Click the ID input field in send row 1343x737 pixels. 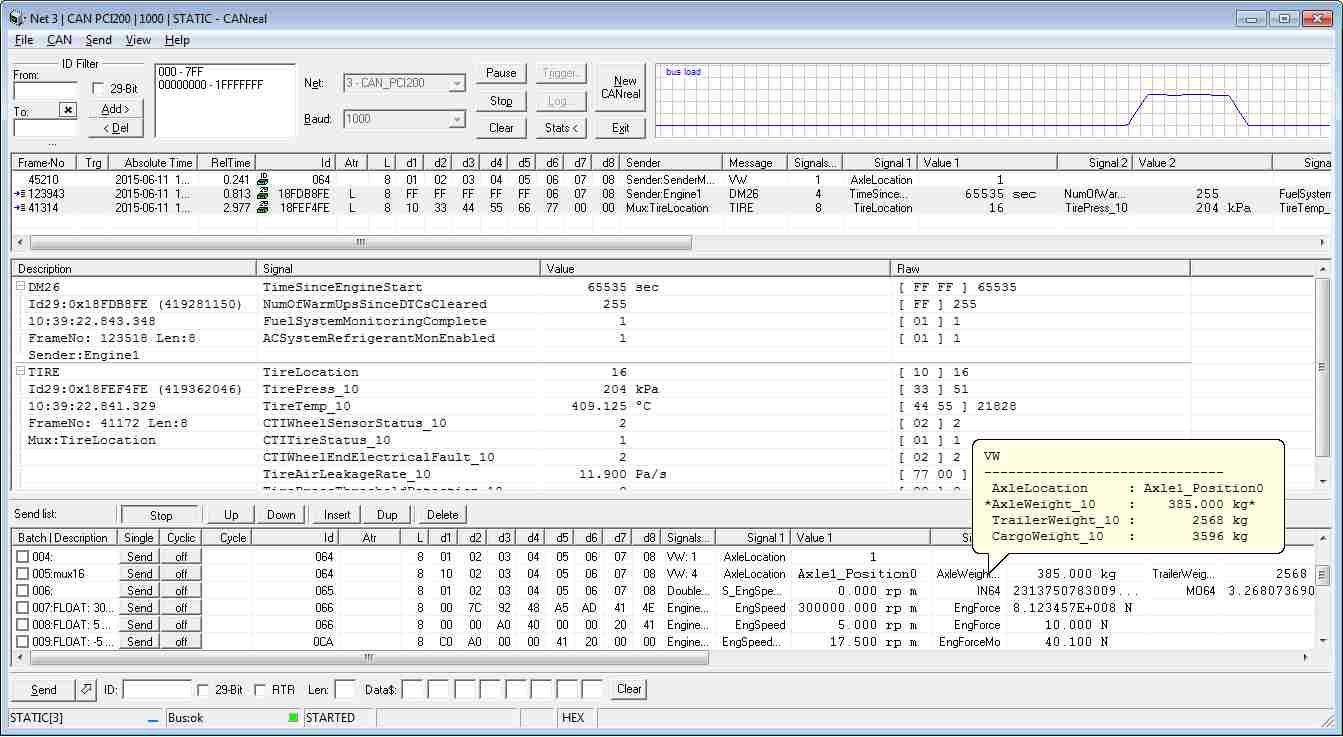click(x=157, y=689)
